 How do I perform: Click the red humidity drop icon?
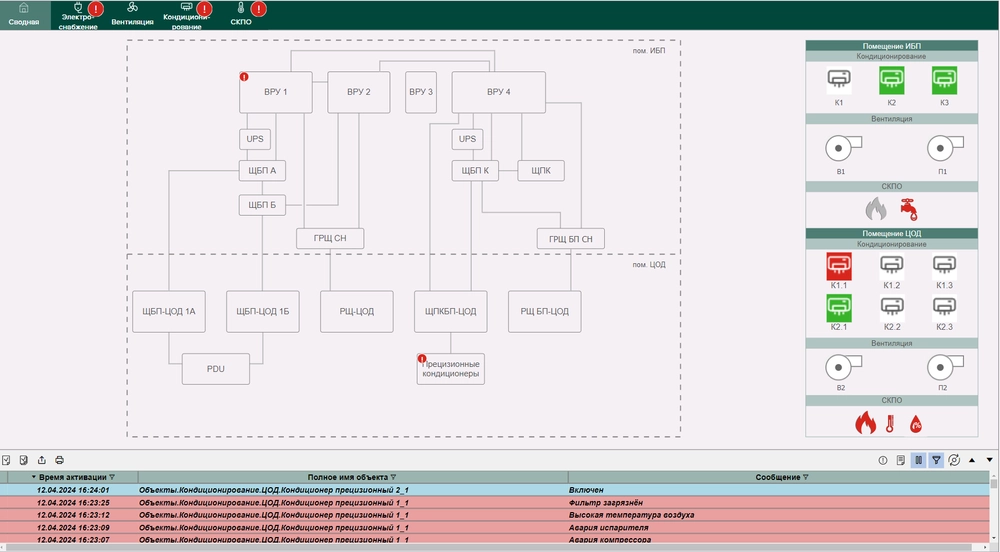(x=915, y=424)
